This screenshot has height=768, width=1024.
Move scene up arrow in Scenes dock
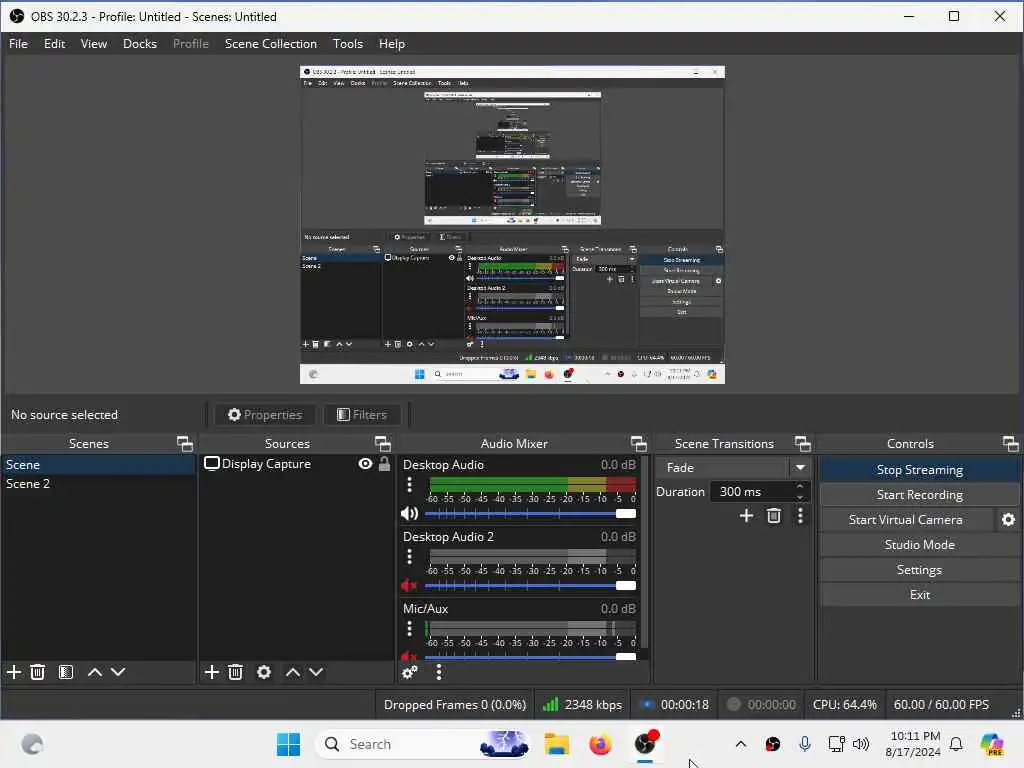pyautogui.click(x=95, y=672)
